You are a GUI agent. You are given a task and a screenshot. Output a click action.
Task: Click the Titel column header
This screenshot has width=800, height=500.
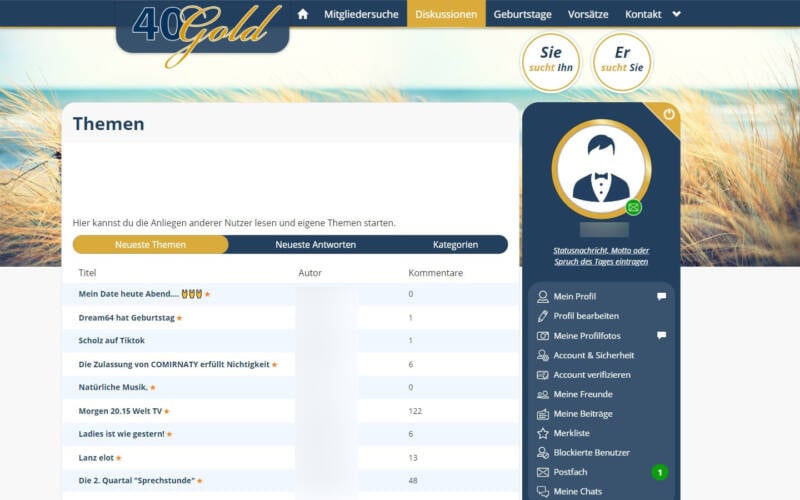point(87,273)
